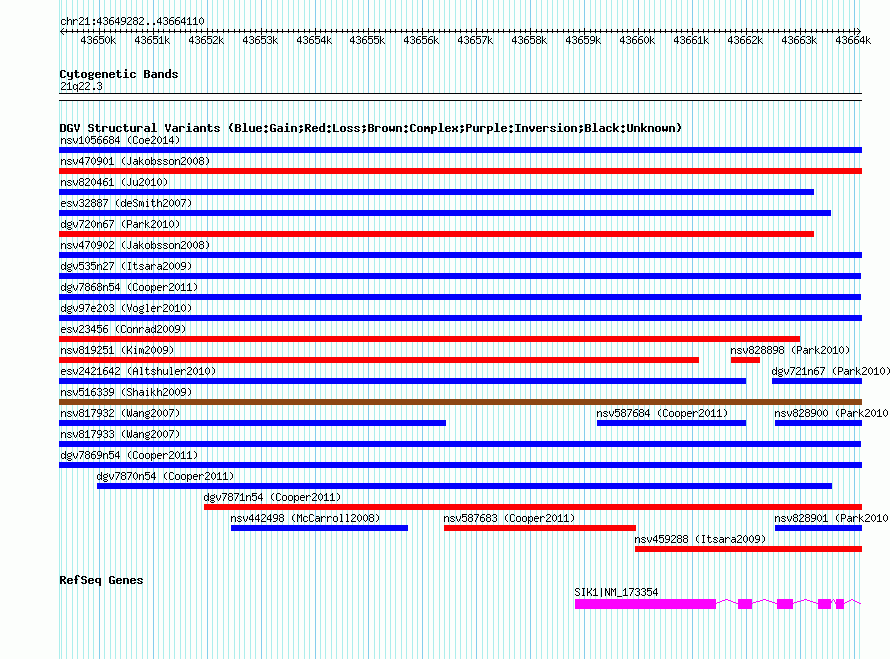Click the red esv23456 (Conrad2009) bar
Image resolution: width=890 pixels, height=659 pixels.
click(430, 339)
